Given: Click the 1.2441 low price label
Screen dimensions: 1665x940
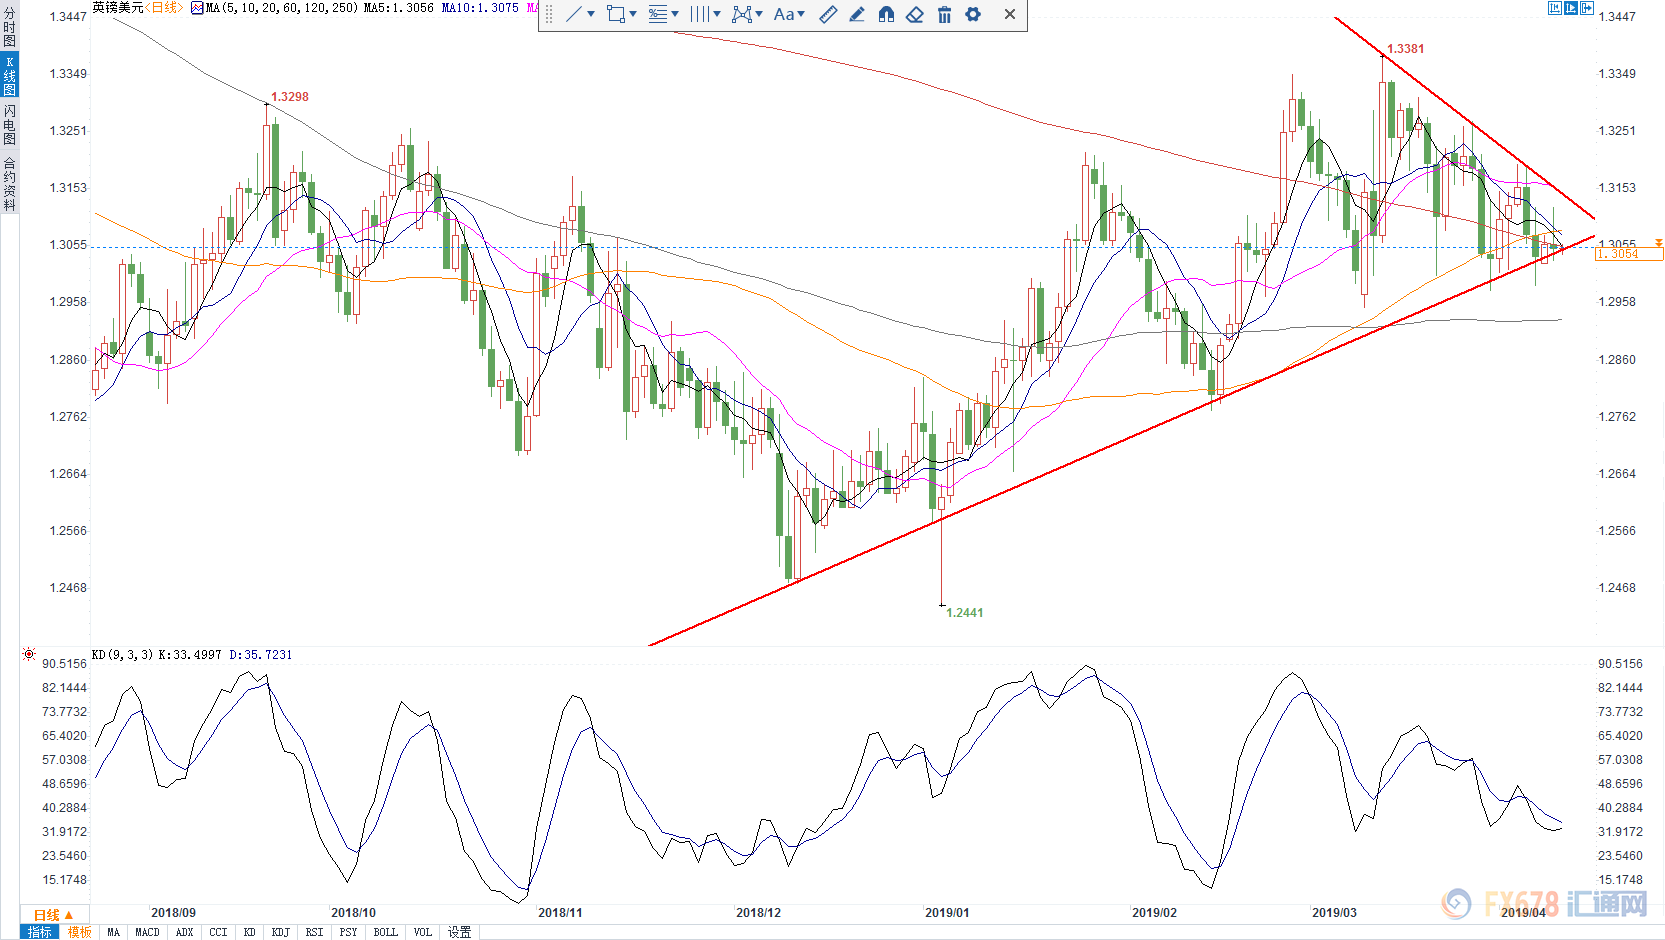Looking at the screenshot, I should click(964, 613).
